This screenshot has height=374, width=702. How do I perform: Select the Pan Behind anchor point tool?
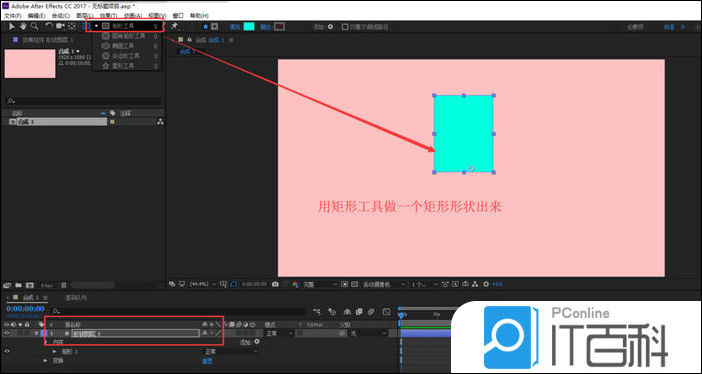point(72,26)
